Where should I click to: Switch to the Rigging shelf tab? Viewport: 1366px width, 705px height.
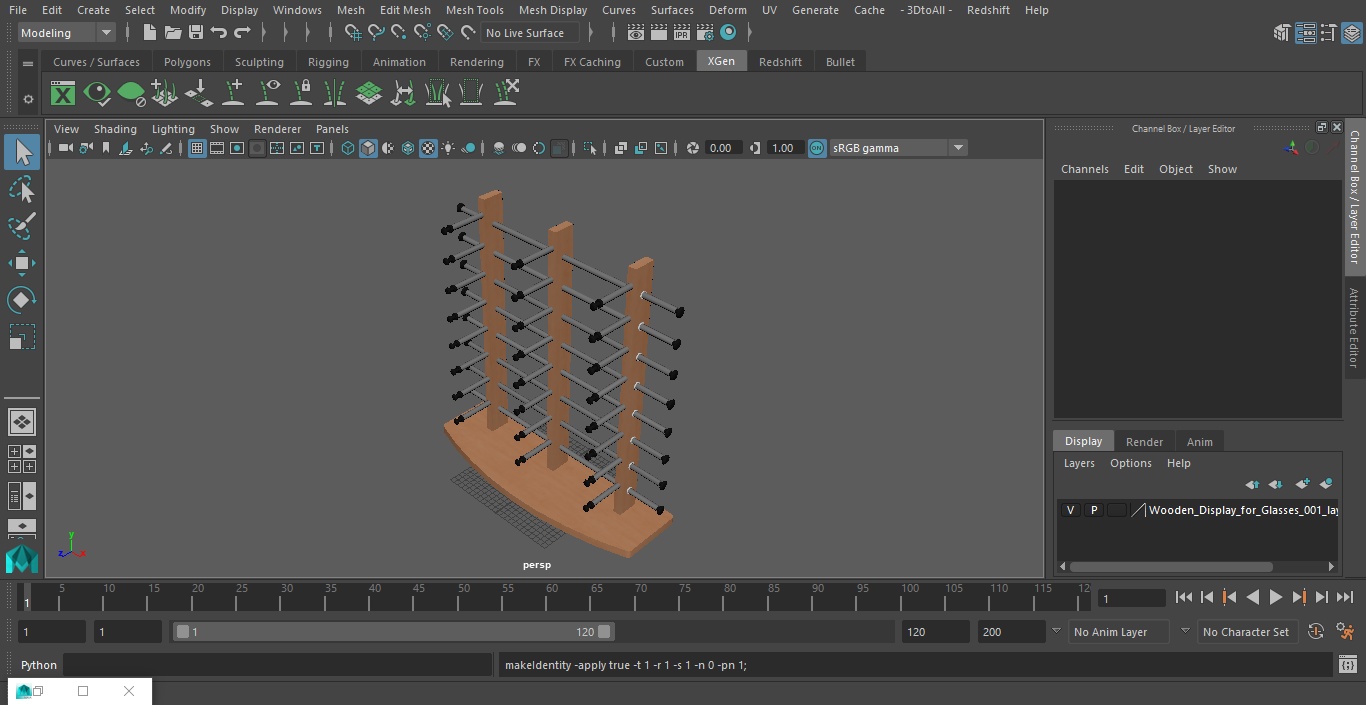click(328, 62)
